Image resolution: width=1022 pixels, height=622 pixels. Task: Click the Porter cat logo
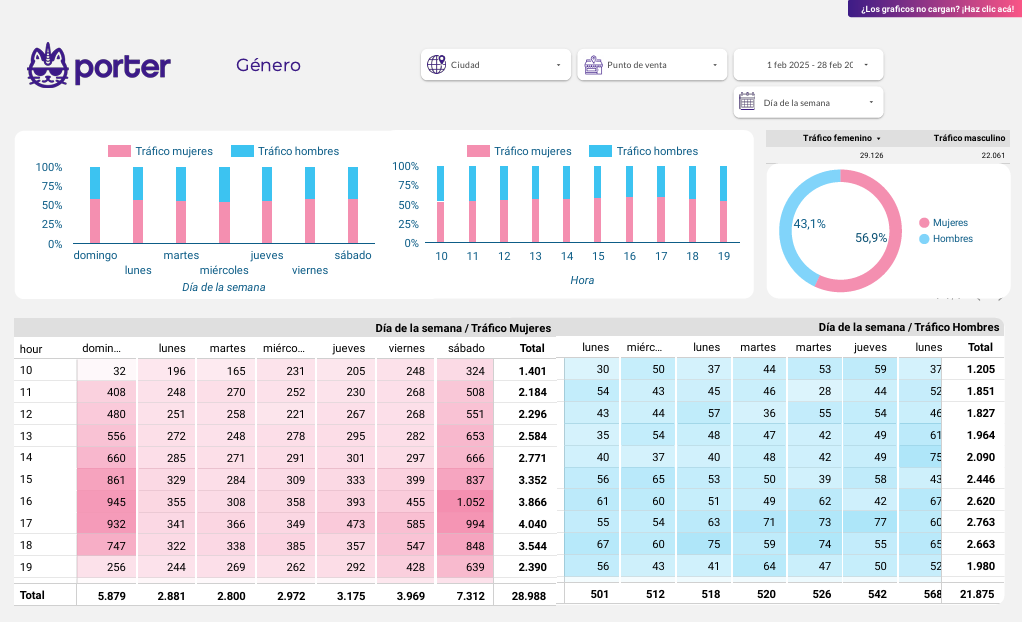47,65
